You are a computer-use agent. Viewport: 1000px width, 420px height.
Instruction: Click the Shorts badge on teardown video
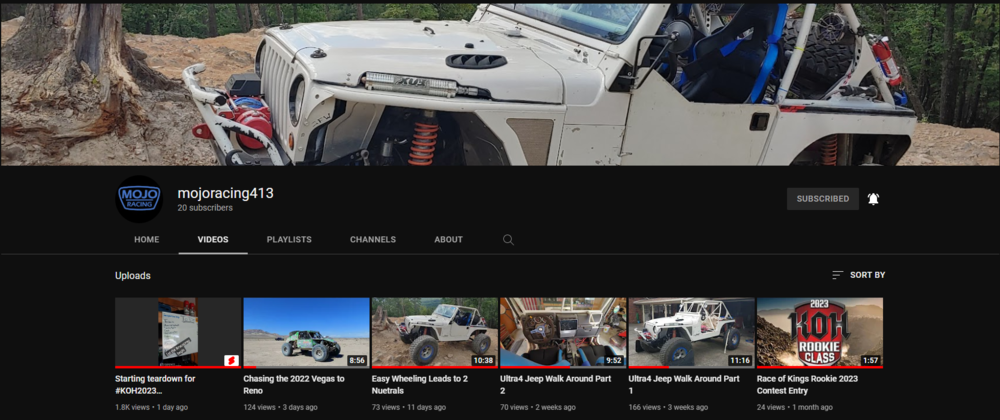(x=231, y=361)
